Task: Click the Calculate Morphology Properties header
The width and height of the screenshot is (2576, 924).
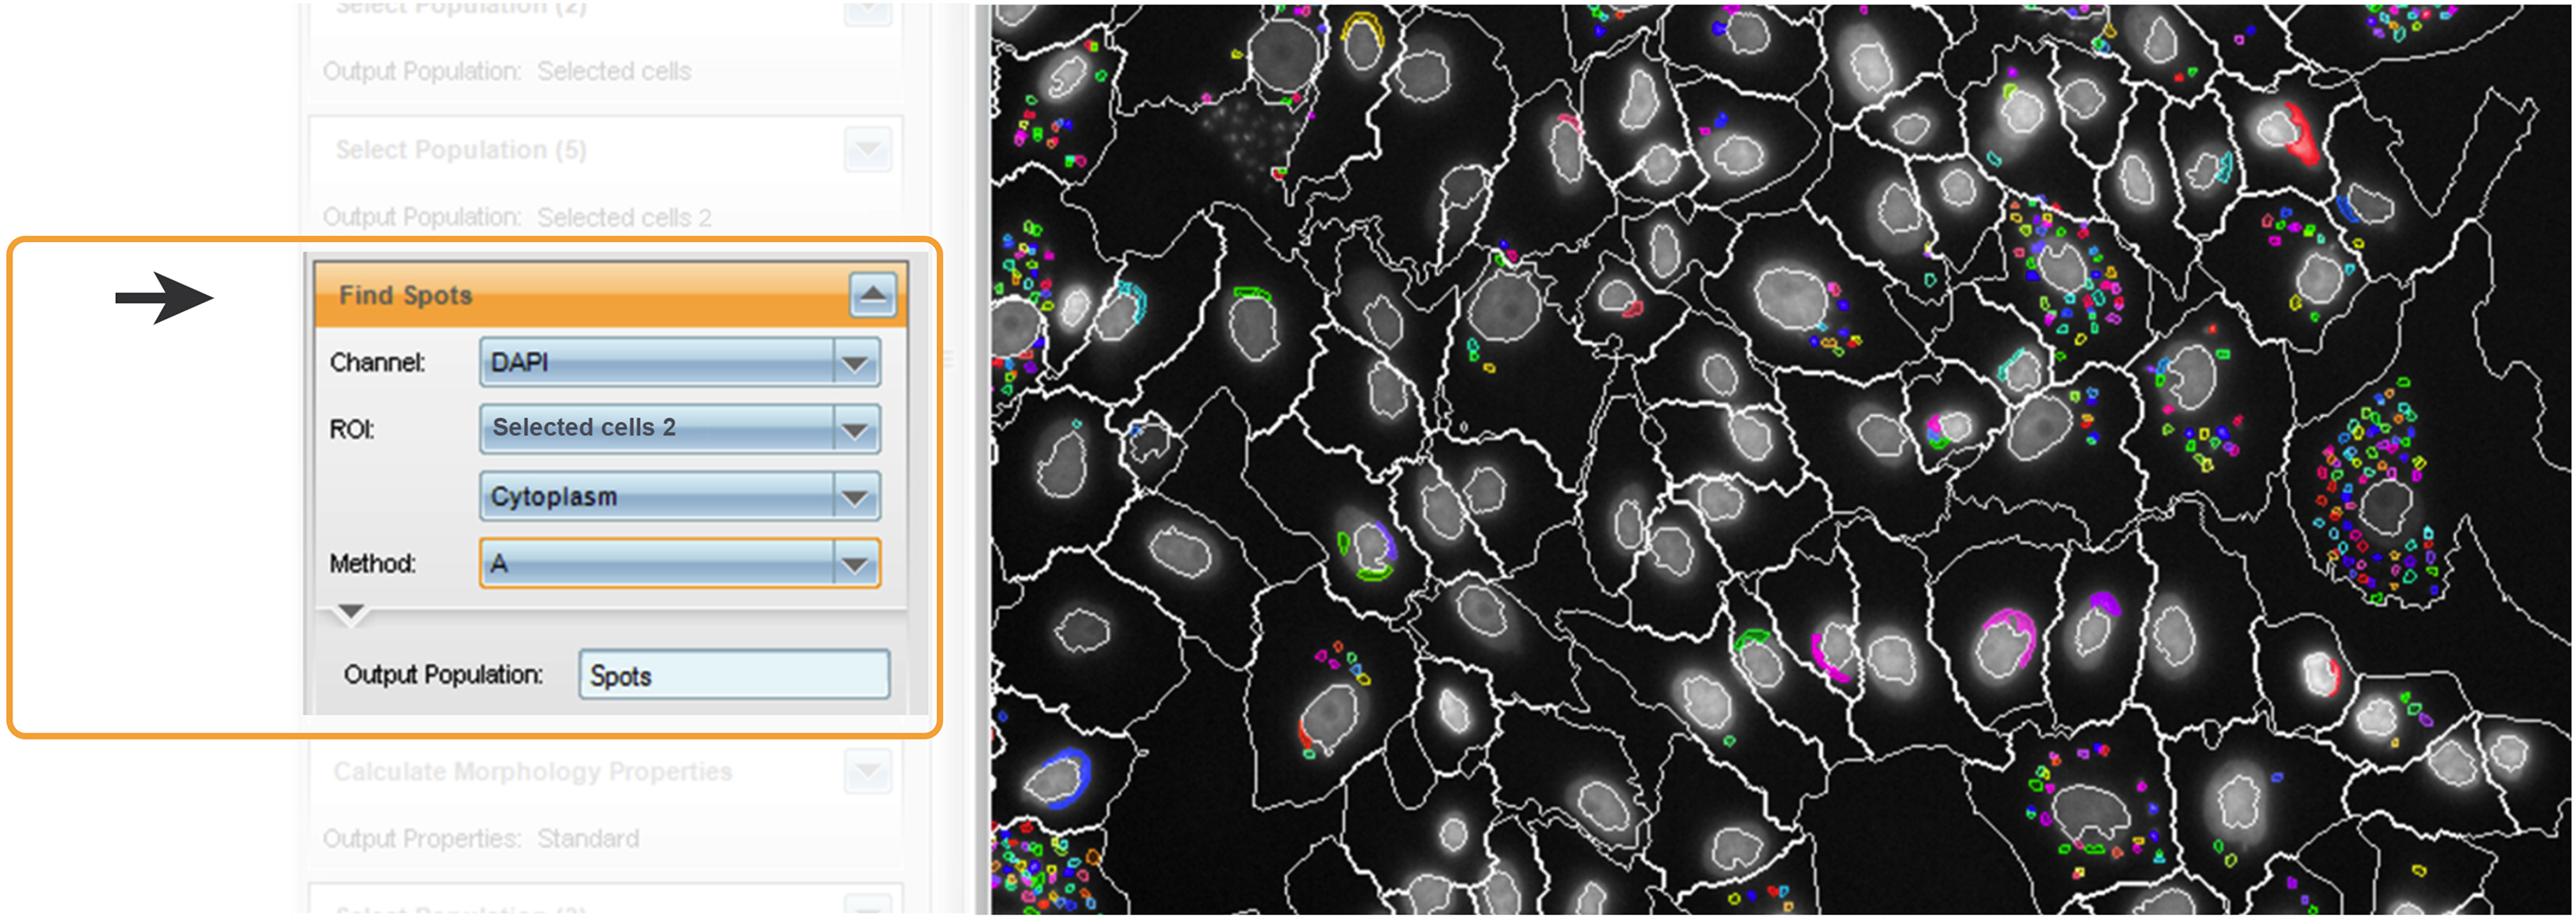Action: click(x=534, y=770)
